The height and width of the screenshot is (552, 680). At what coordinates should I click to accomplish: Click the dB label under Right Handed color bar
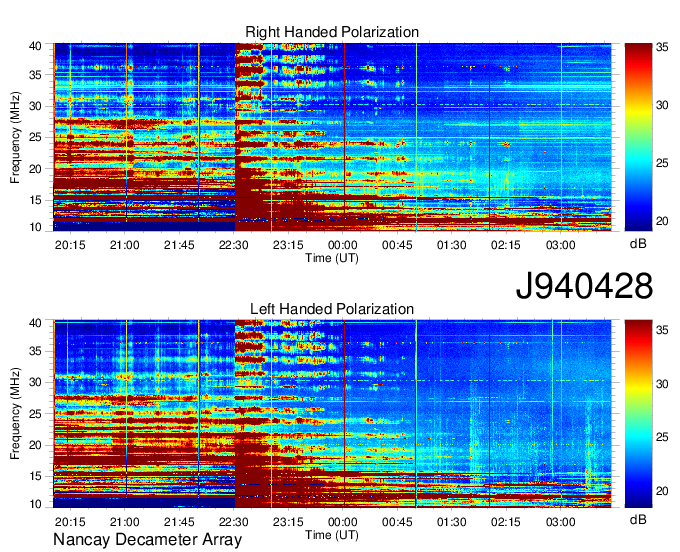tap(638, 244)
